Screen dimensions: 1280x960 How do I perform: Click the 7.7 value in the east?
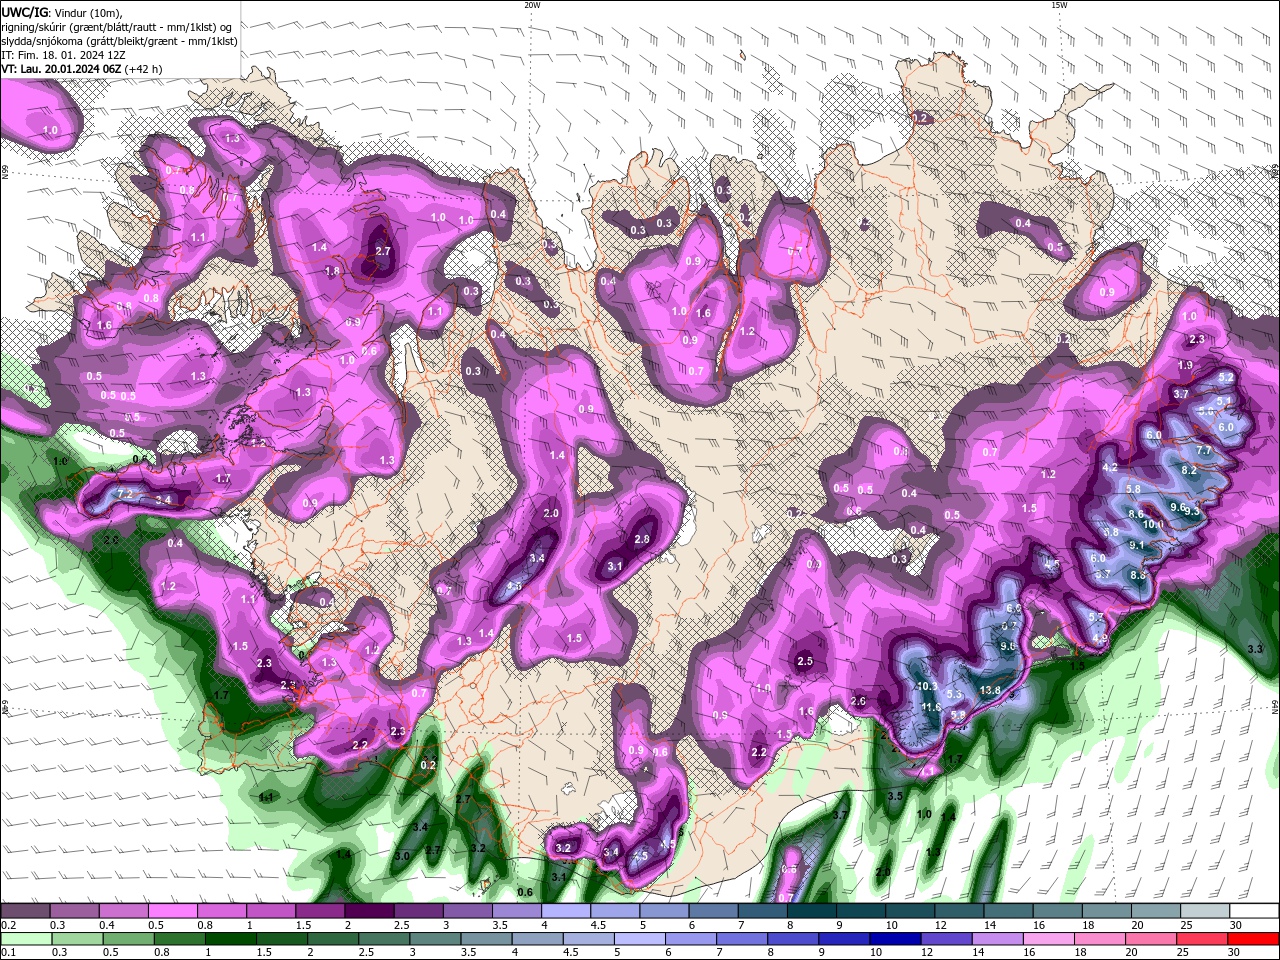[1204, 451]
